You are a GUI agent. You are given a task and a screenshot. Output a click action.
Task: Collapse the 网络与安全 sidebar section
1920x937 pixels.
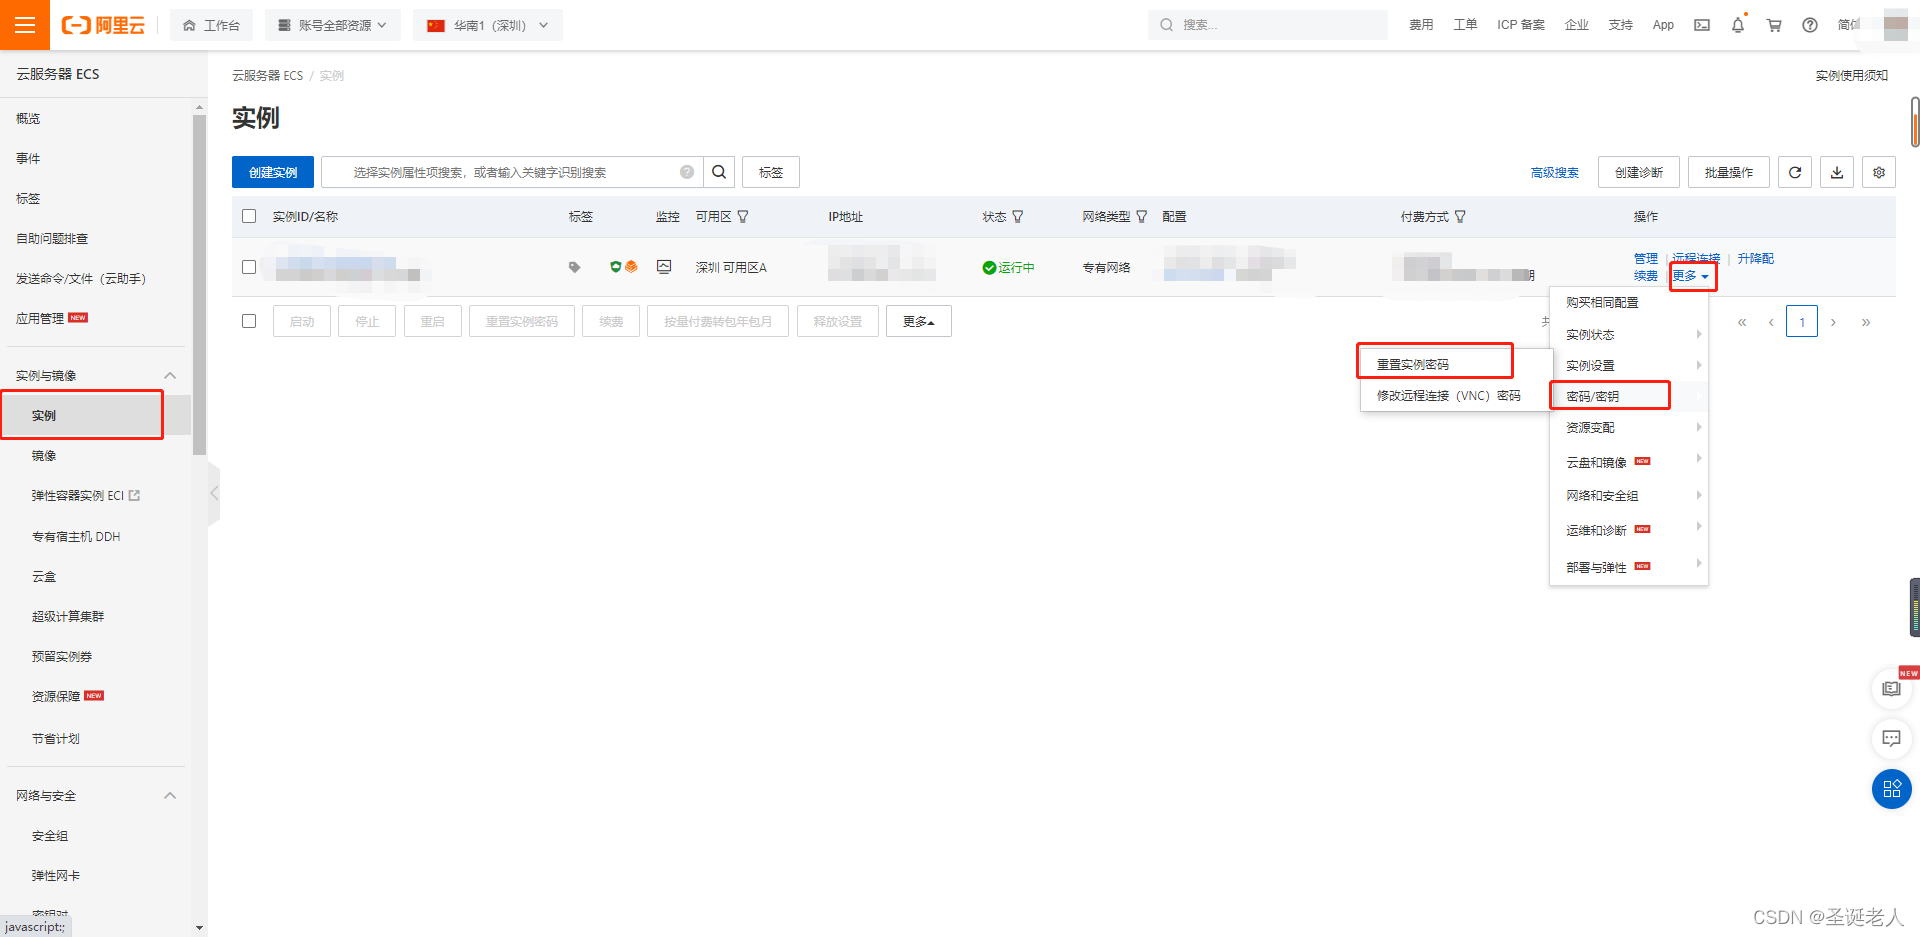(170, 795)
